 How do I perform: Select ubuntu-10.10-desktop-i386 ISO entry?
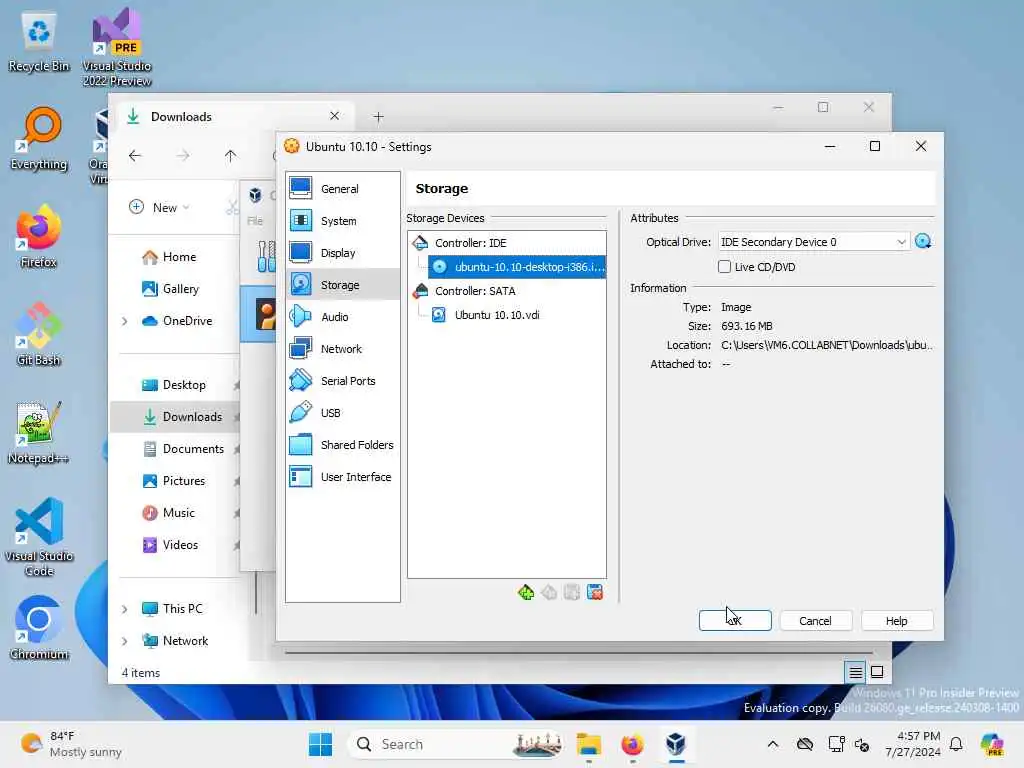point(517,266)
